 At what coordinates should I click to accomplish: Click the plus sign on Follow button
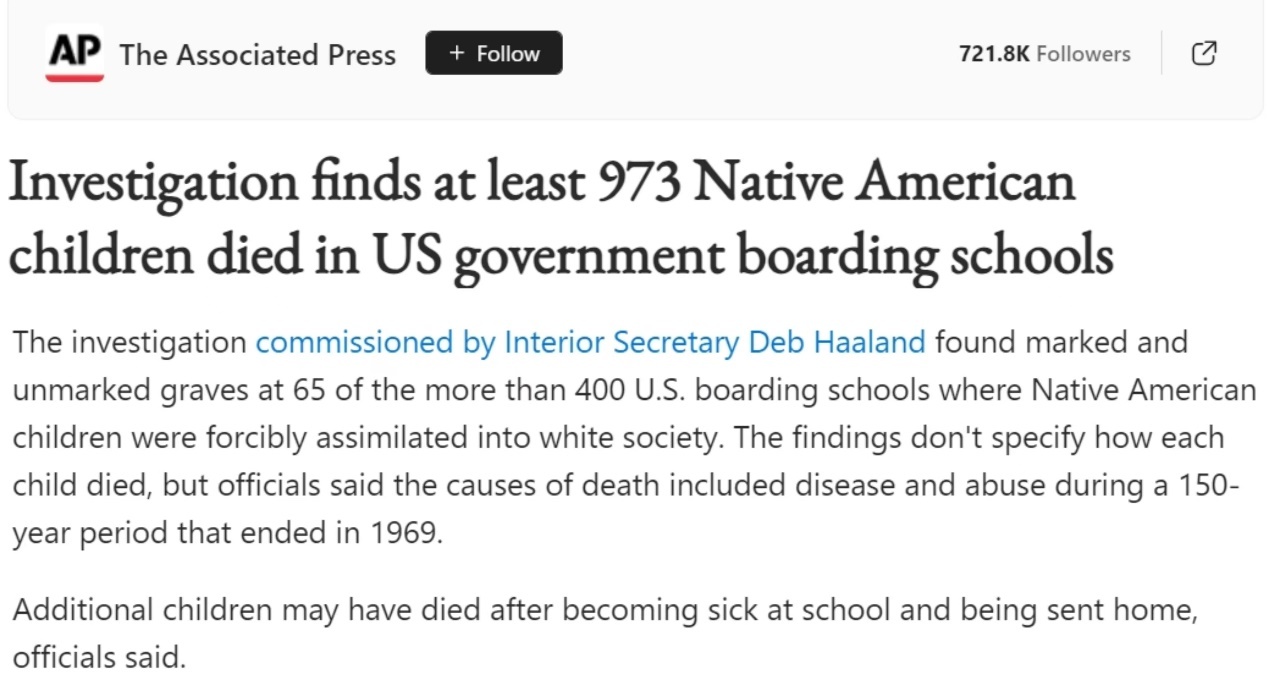click(x=456, y=54)
